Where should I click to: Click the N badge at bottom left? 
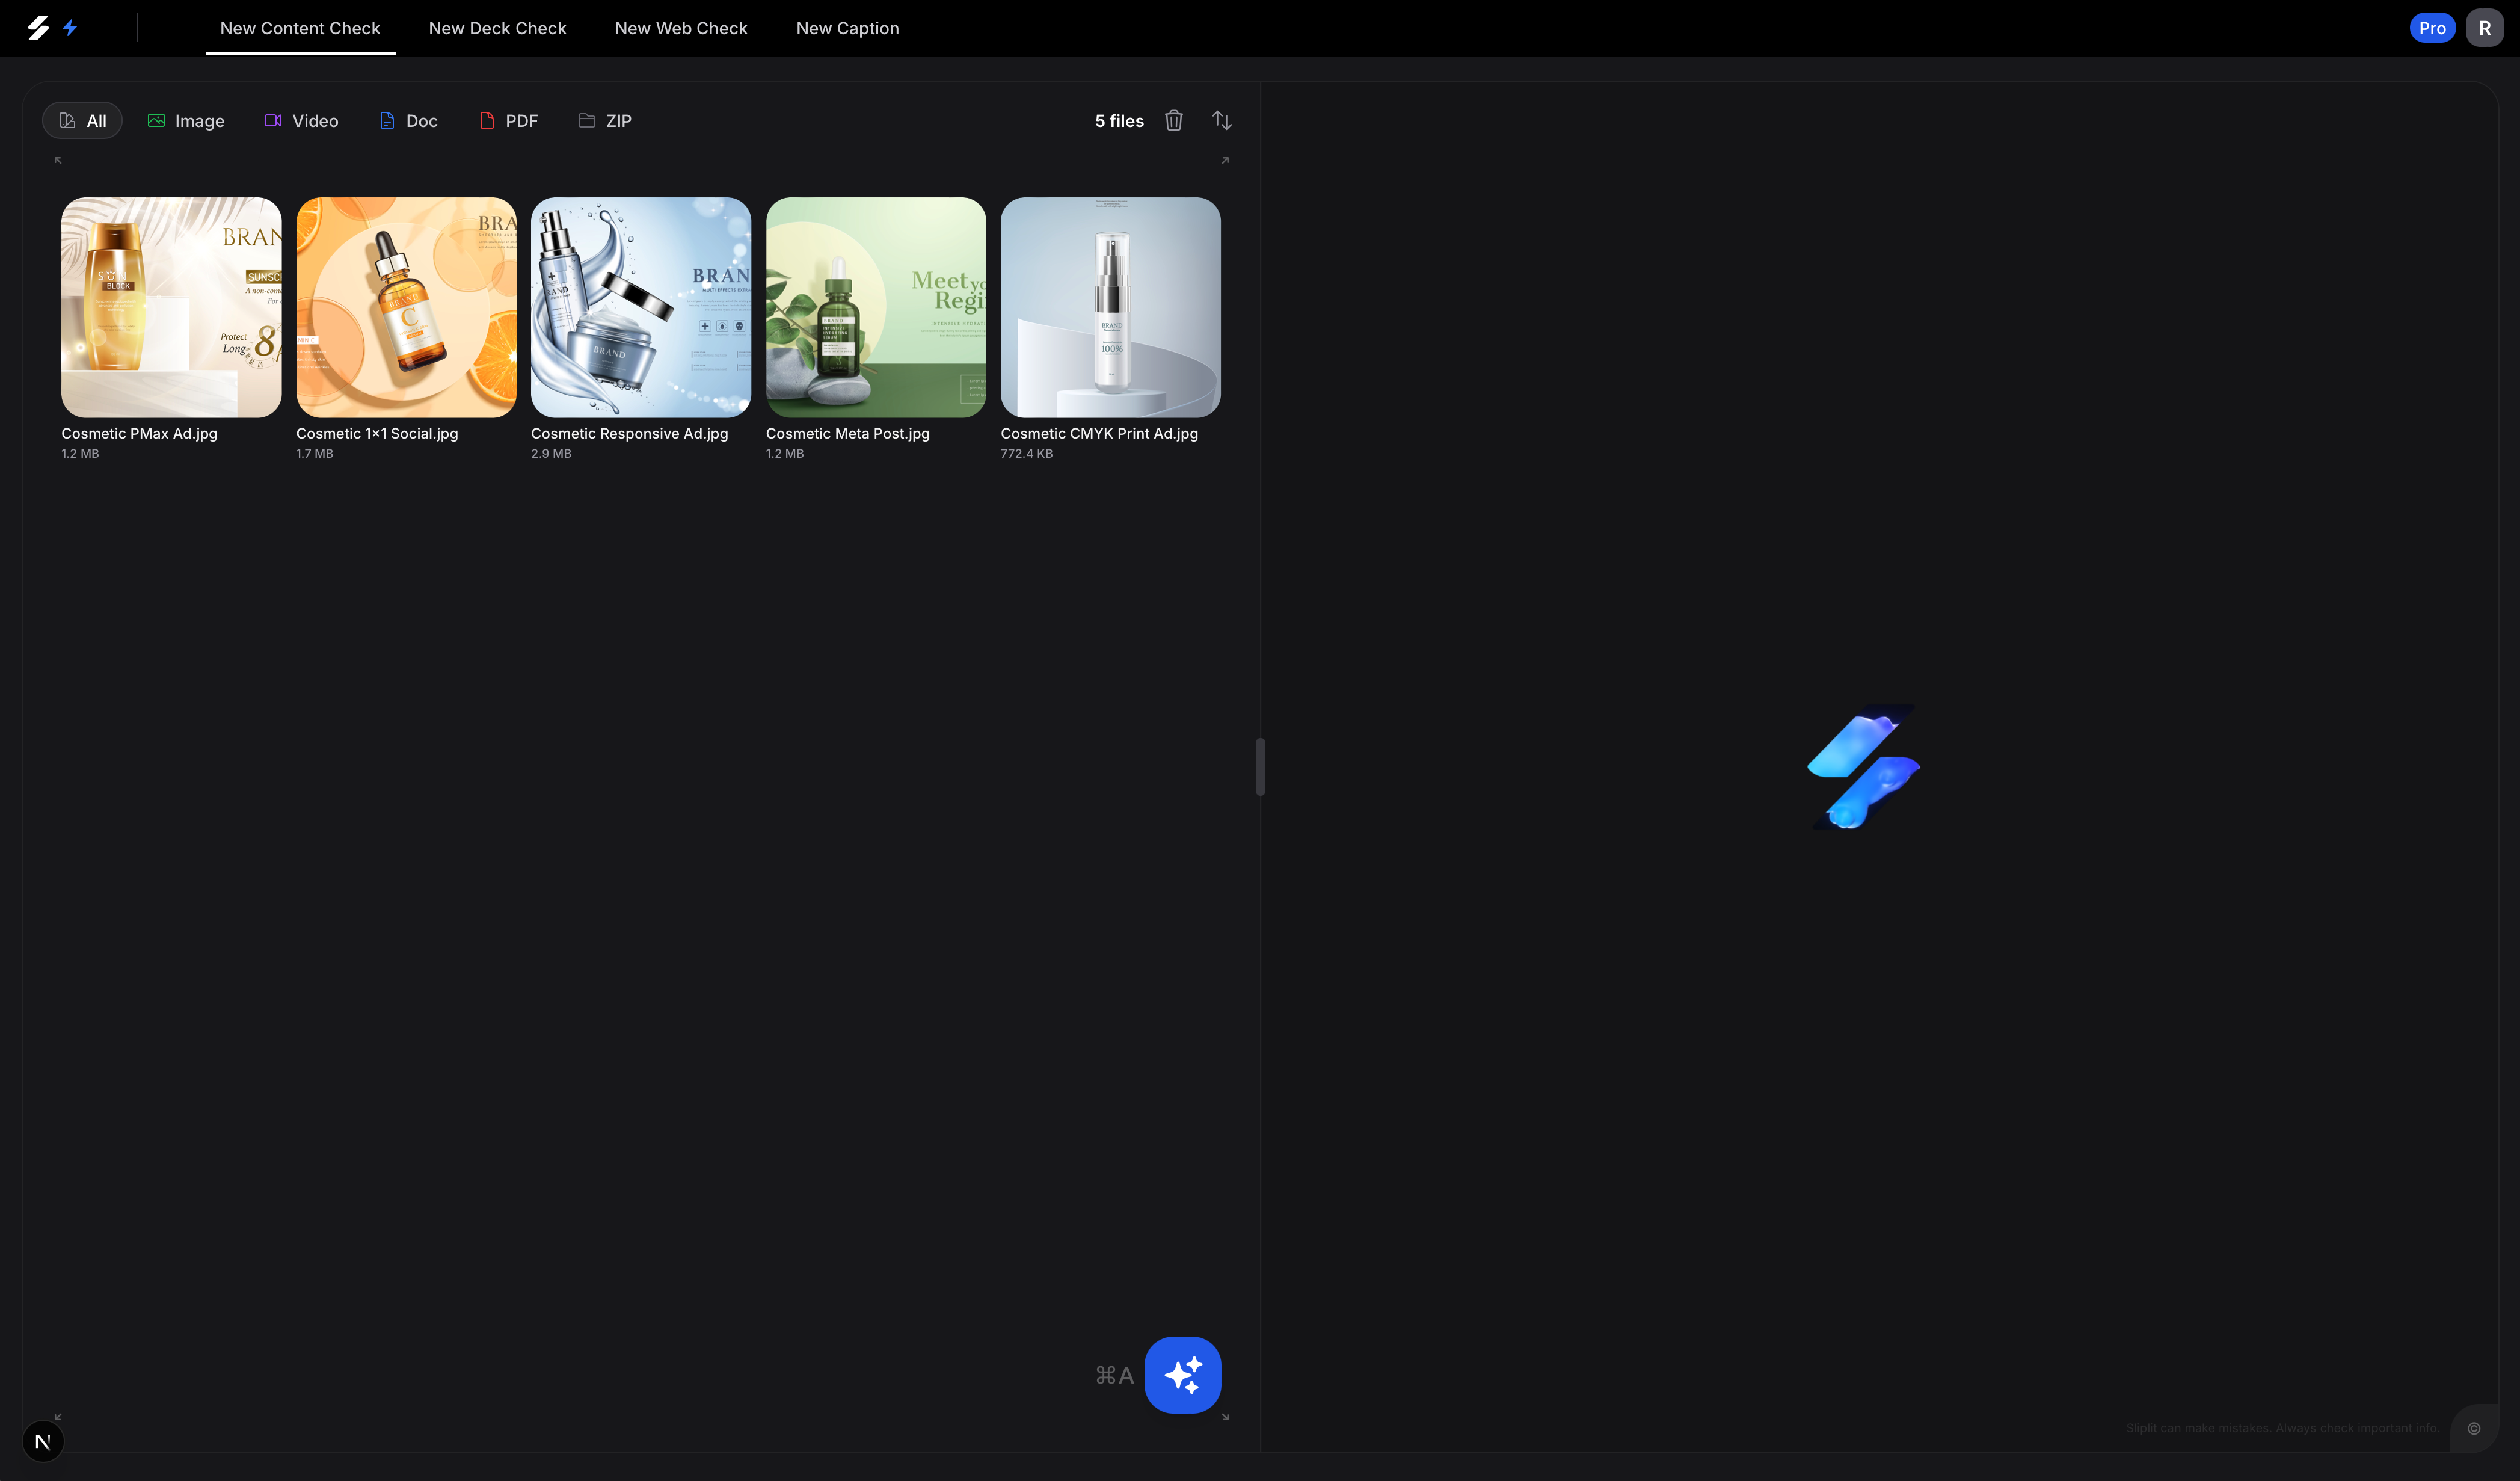tap(42, 1441)
